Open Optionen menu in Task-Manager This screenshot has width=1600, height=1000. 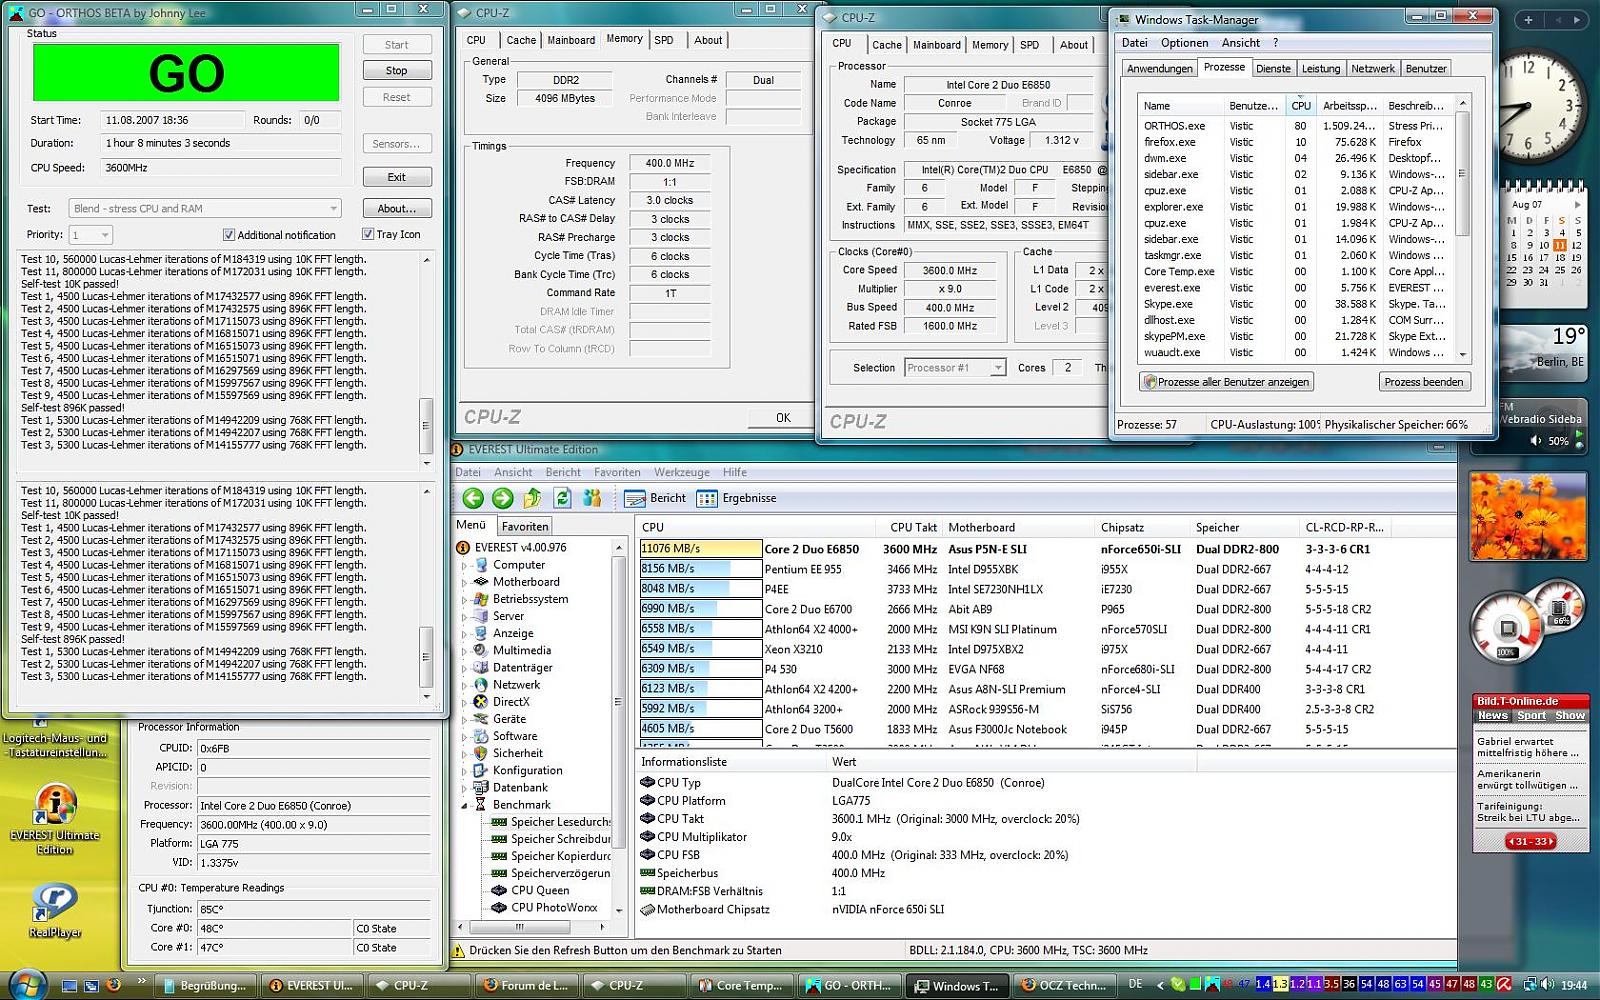click(x=1184, y=43)
